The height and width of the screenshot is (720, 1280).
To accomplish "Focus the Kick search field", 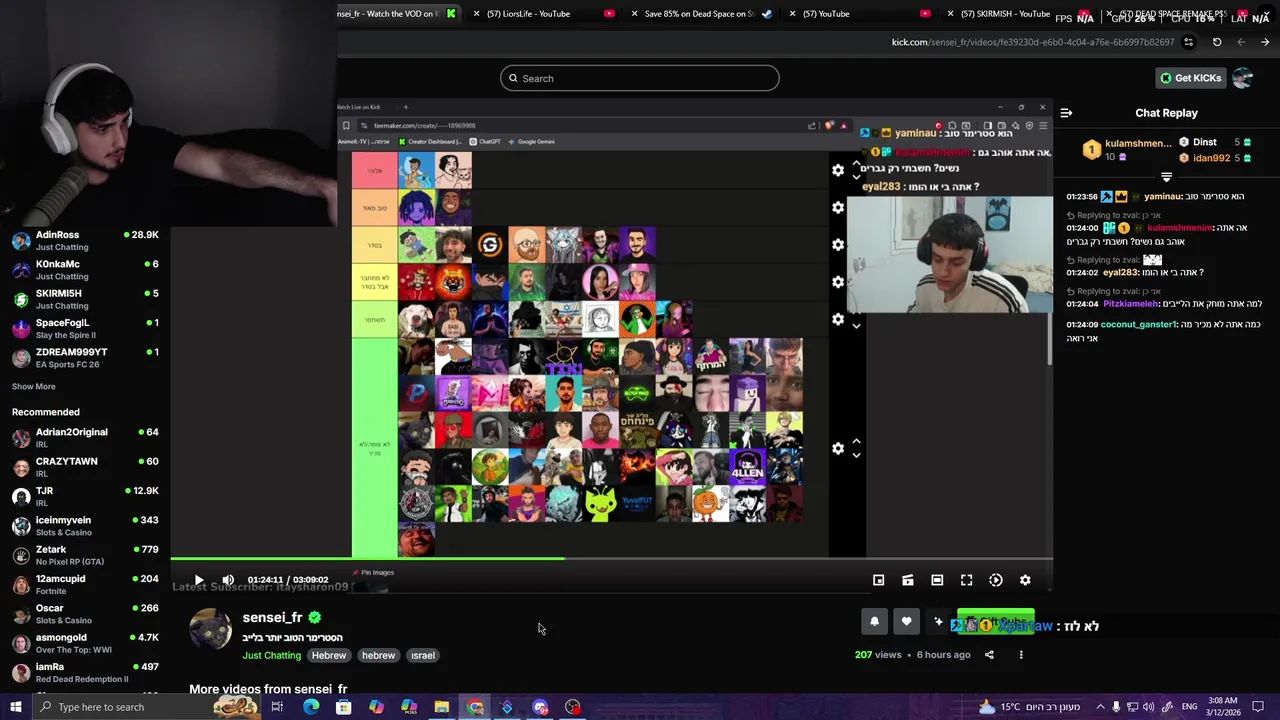I will click(x=640, y=78).
